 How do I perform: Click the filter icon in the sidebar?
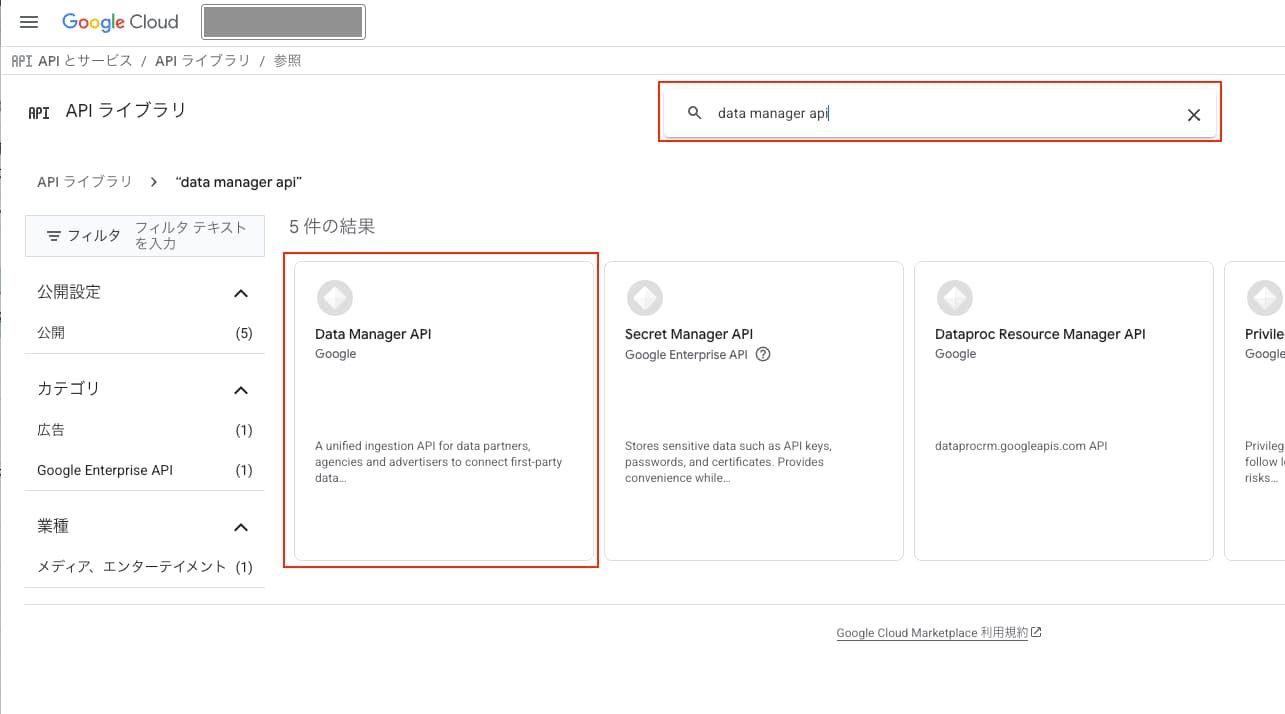coord(54,236)
